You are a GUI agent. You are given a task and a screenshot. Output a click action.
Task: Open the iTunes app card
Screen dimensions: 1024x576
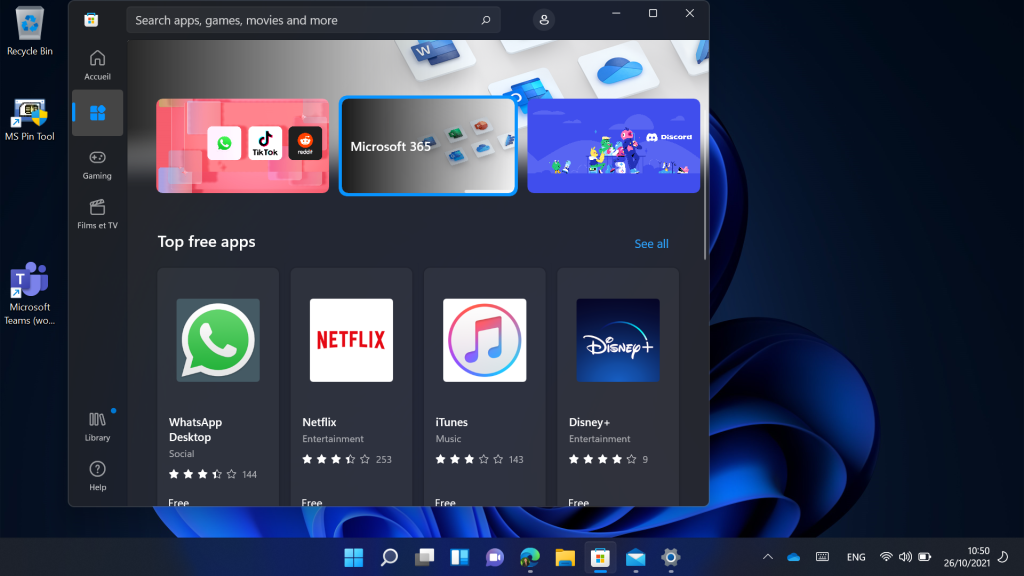point(484,385)
